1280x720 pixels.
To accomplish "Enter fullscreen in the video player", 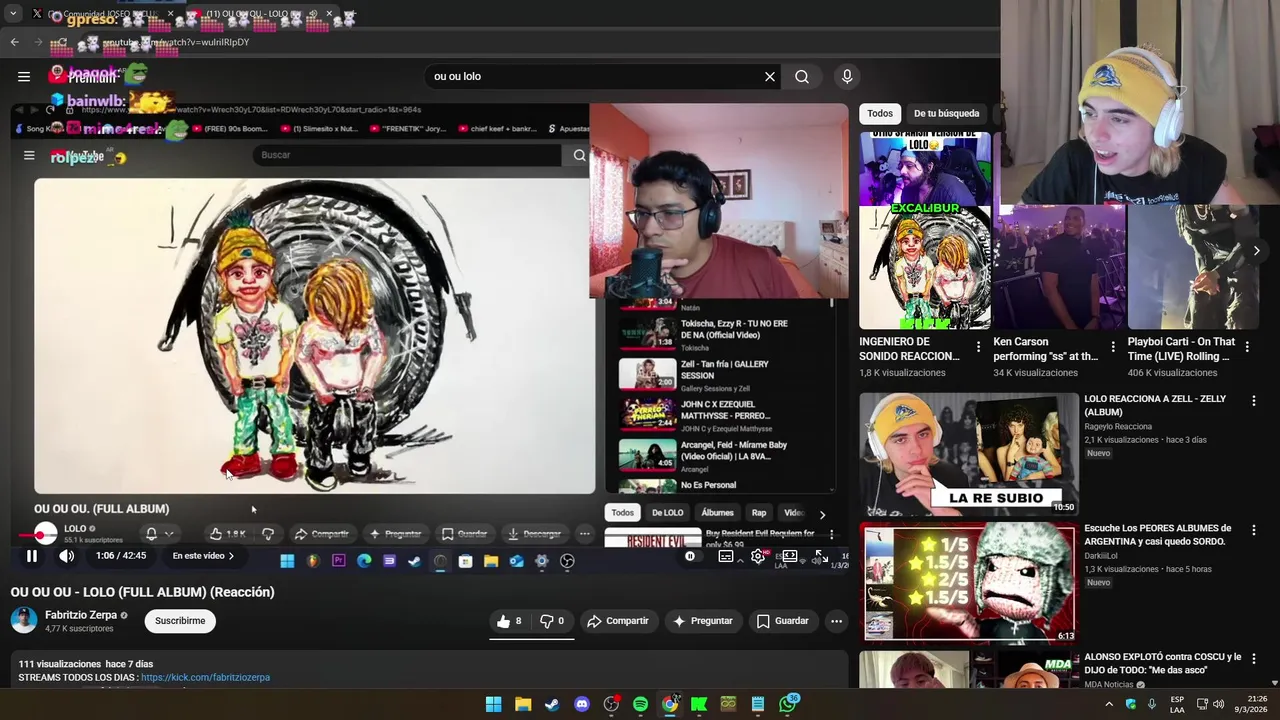I will pyautogui.click(x=821, y=556).
